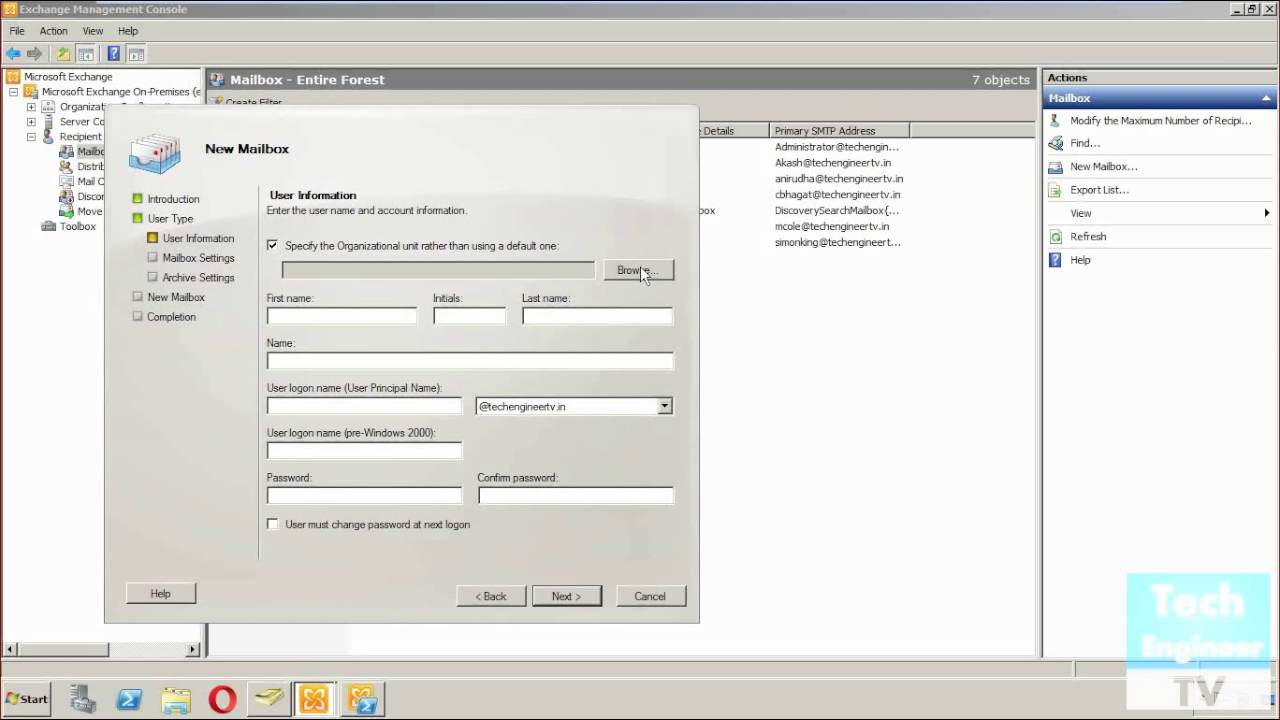Click Next in the New Mailbox wizard
This screenshot has width=1280, height=720.
[567, 596]
